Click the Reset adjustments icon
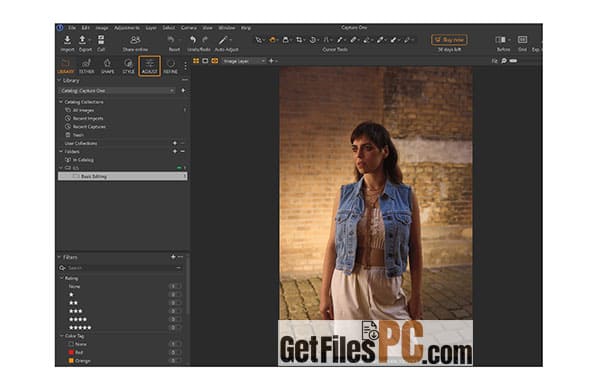This screenshot has width=600, height=390. tap(171, 40)
